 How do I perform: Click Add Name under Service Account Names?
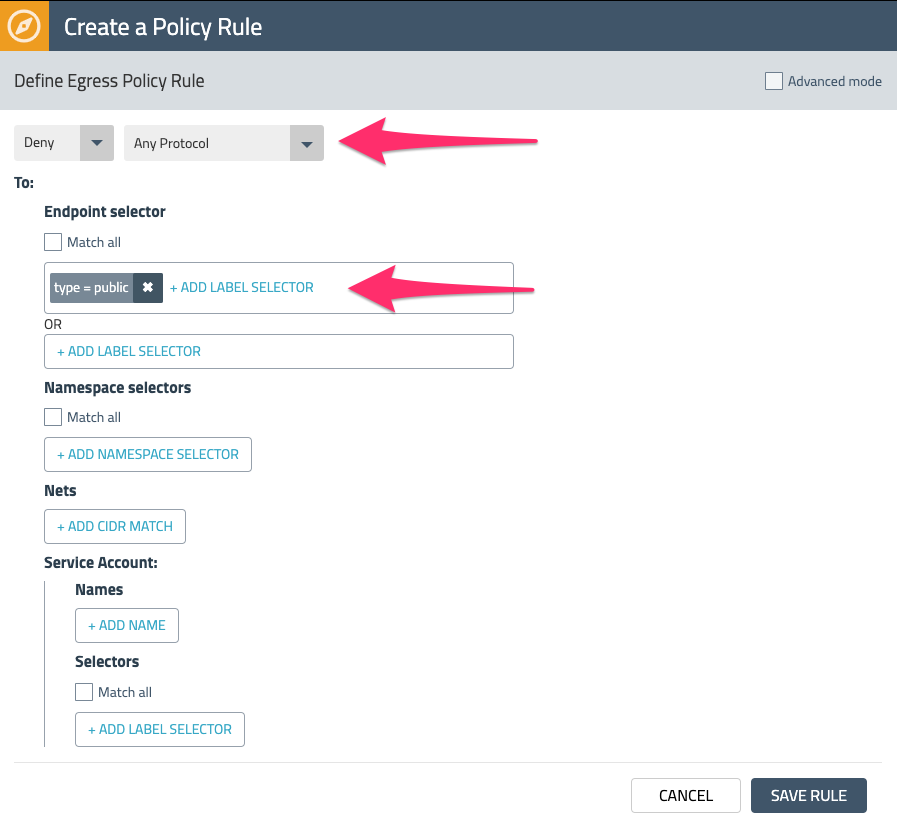pos(127,625)
